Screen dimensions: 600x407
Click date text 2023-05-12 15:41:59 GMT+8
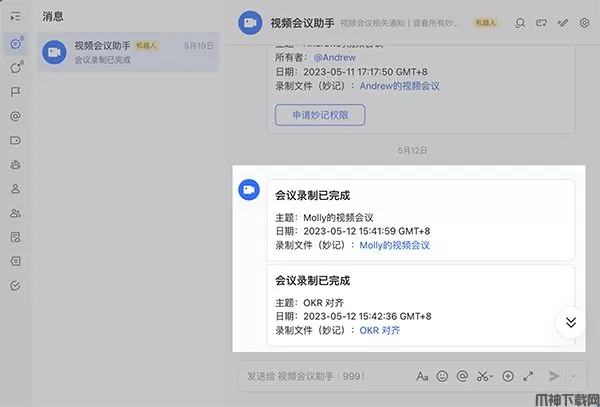pyautogui.click(x=367, y=231)
